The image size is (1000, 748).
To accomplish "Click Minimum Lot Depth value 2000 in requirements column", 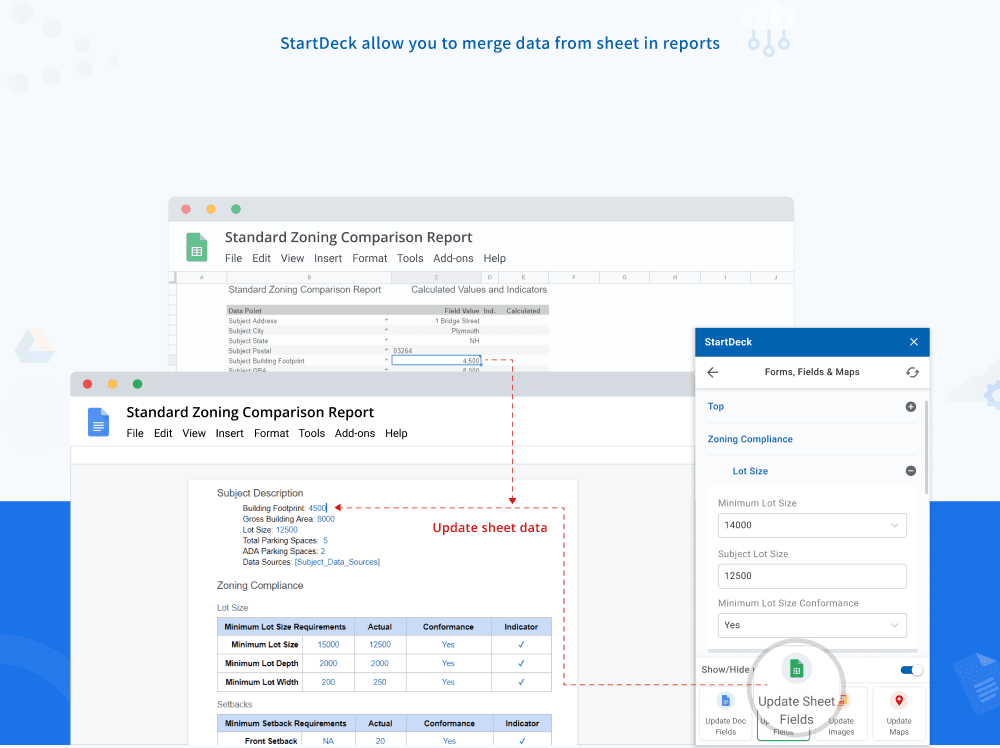I will 328,663.
